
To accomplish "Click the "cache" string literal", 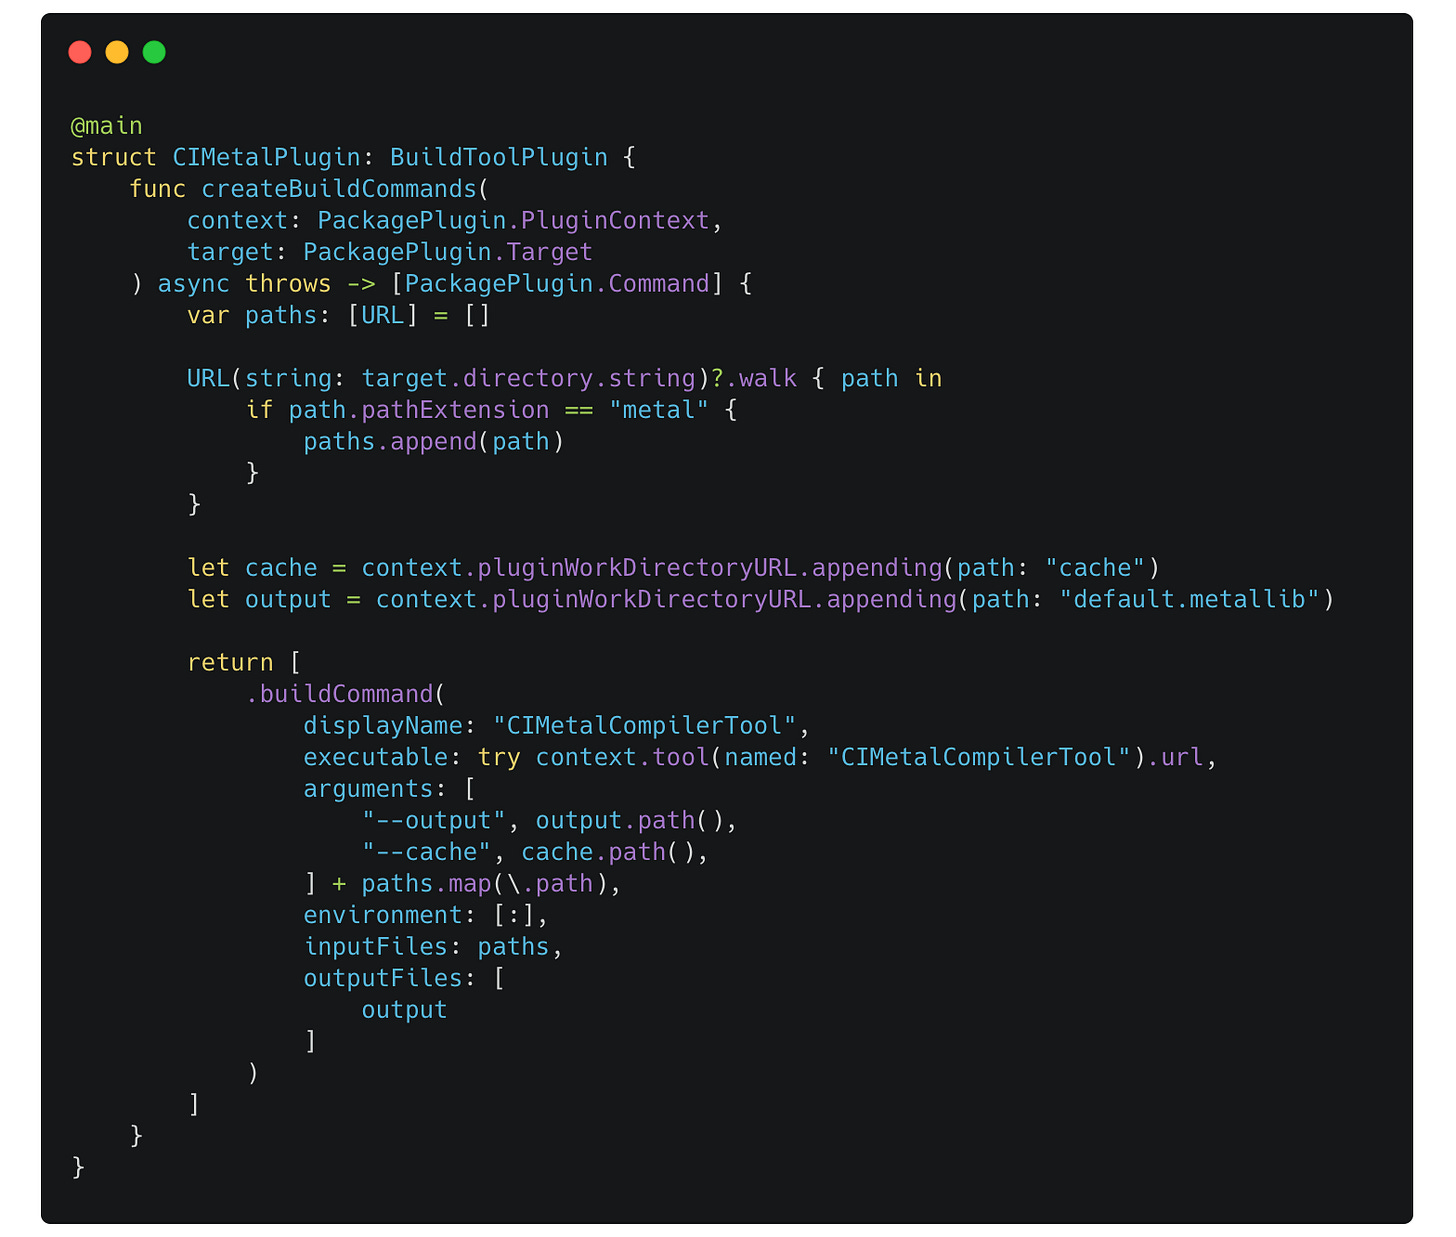I will 1095,568.
